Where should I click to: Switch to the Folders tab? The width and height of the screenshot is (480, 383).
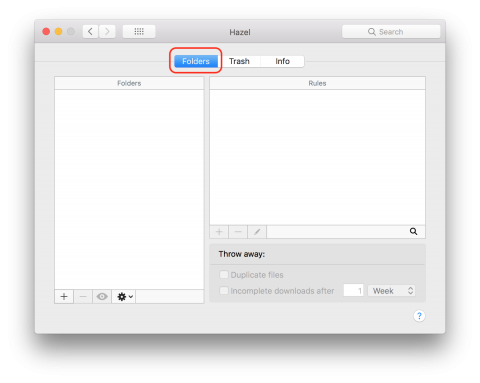coord(196,61)
